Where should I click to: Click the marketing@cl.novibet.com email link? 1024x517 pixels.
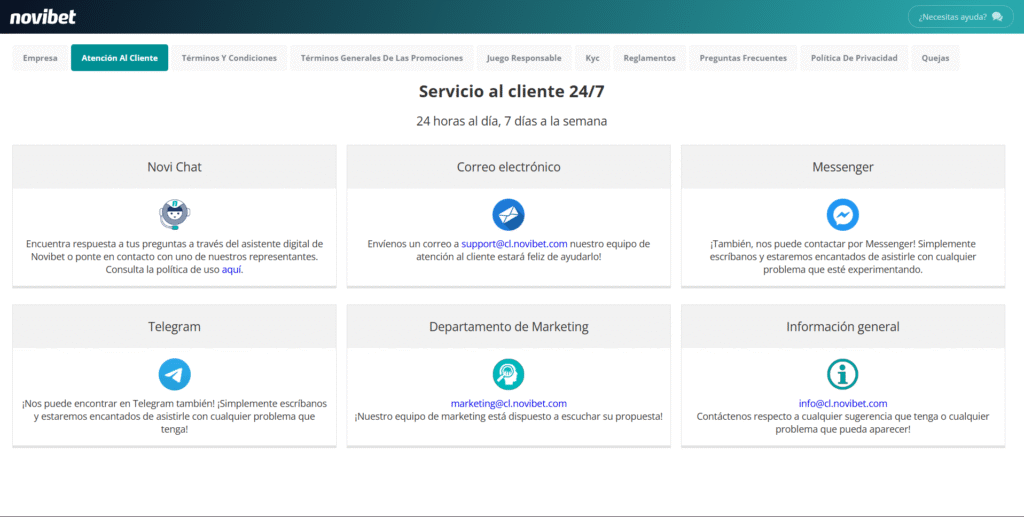click(x=508, y=404)
